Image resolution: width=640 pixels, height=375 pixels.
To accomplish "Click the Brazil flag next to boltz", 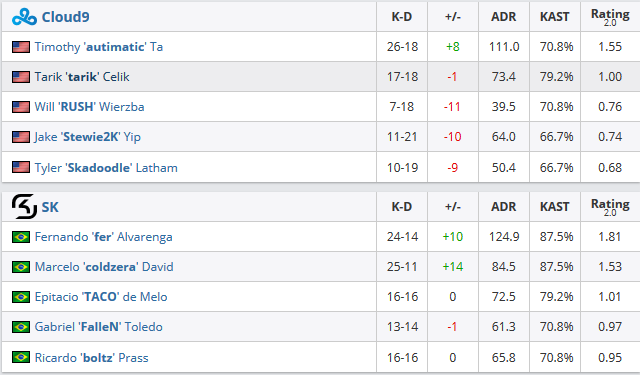I will pyautogui.click(x=21, y=357).
